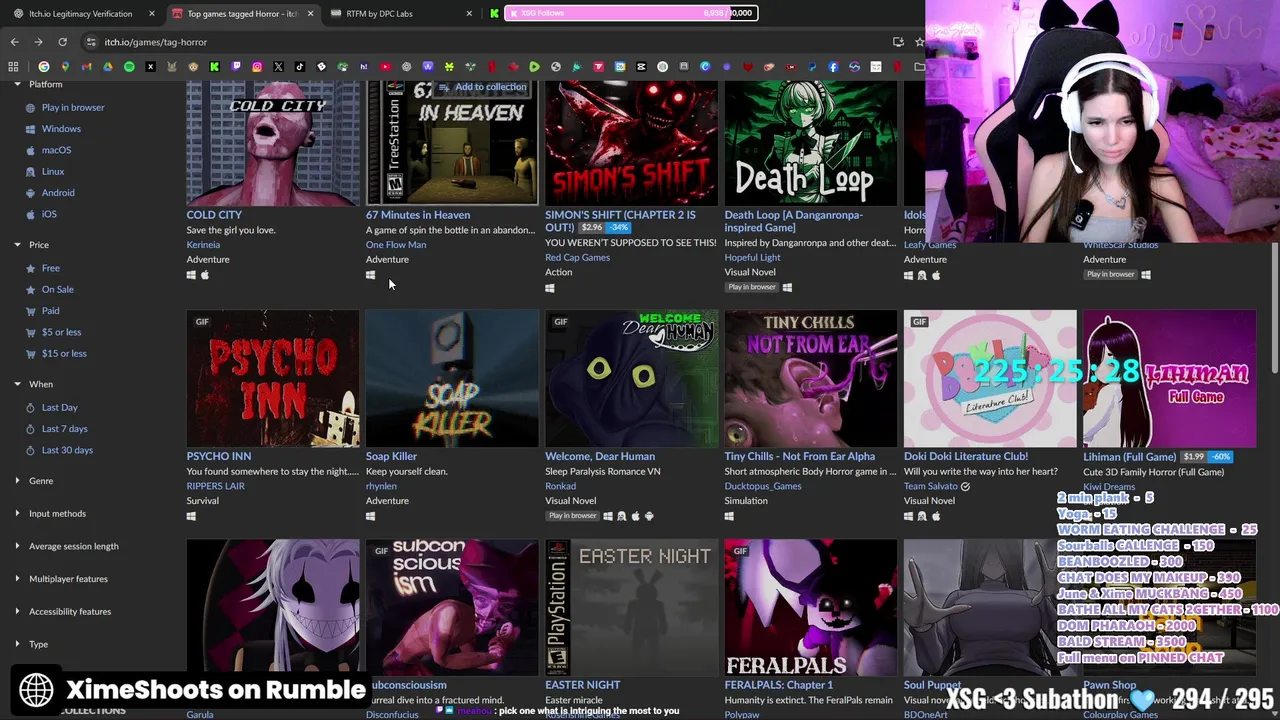
Task: Expand the Input methods filter
Action: pos(49,514)
